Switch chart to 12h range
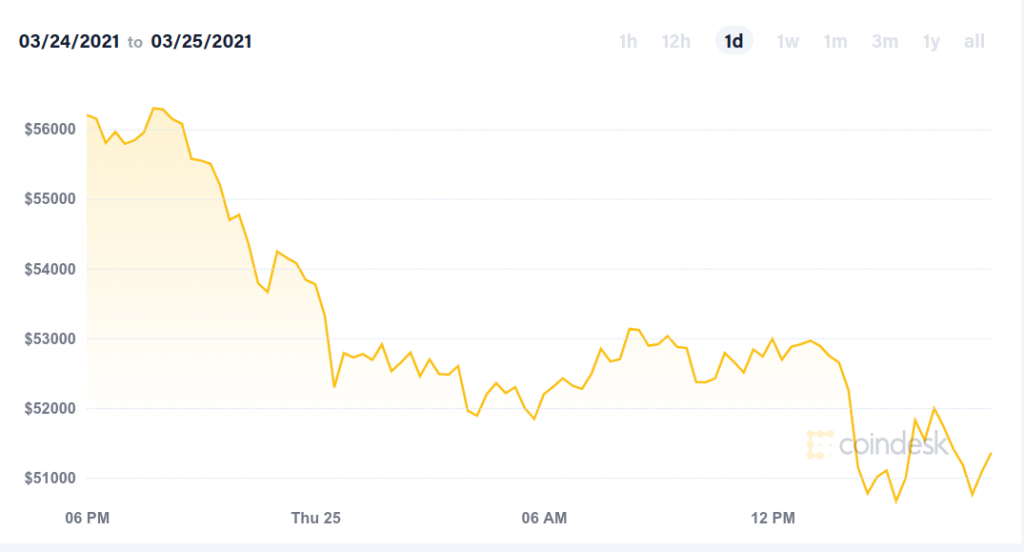Screen dimensions: 1024x552 coord(676,41)
